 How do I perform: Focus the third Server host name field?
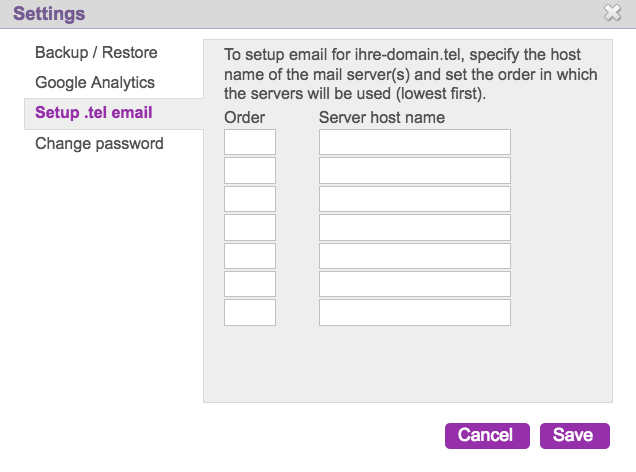tap(415, 199)
